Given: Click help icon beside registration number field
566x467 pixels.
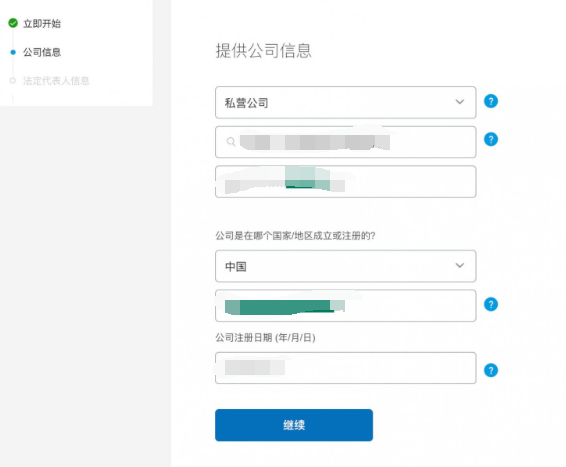Looking at the screenshot, I should [491, 304].
